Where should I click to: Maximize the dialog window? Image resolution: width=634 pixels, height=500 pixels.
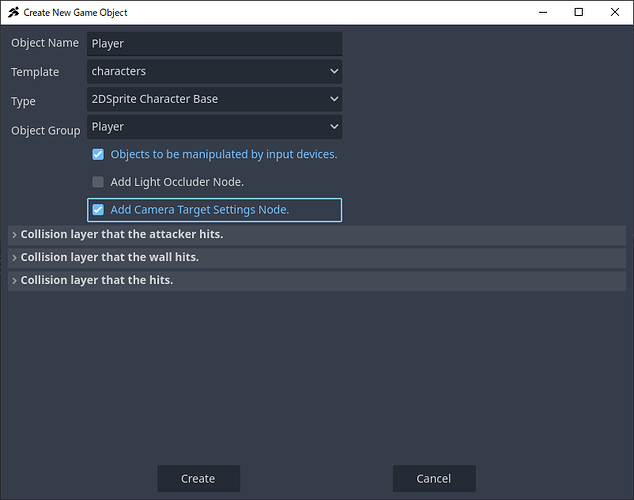coord(579,12)
